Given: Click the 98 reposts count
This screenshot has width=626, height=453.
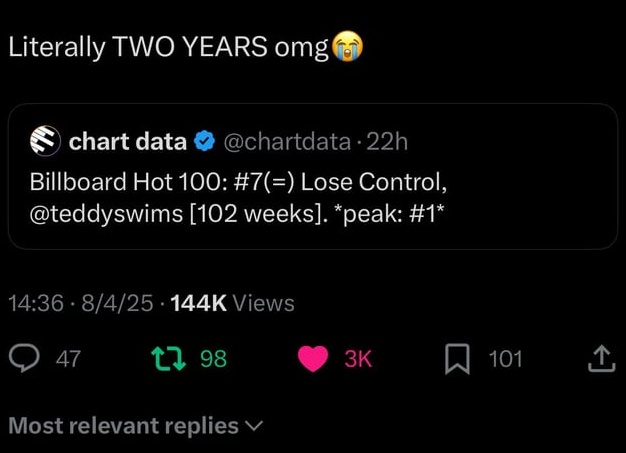Looking at the screenshot, I should point(214,358).
